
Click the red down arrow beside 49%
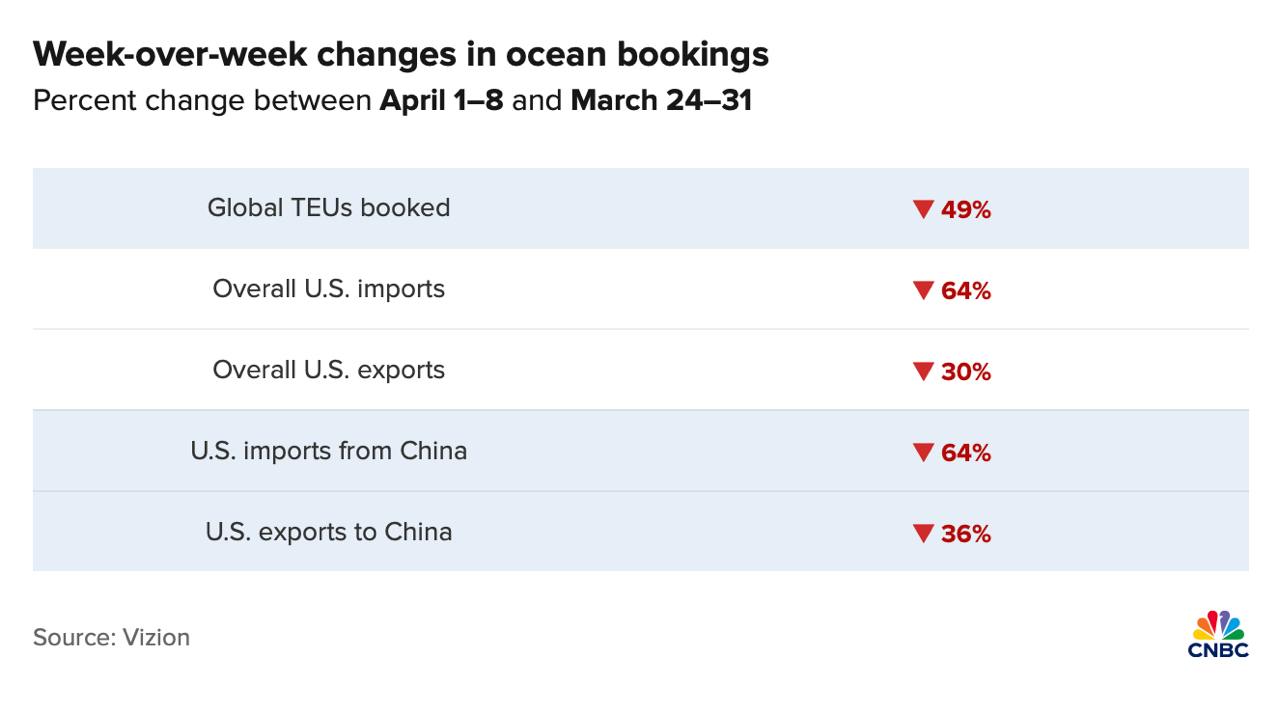click(922, 209)
